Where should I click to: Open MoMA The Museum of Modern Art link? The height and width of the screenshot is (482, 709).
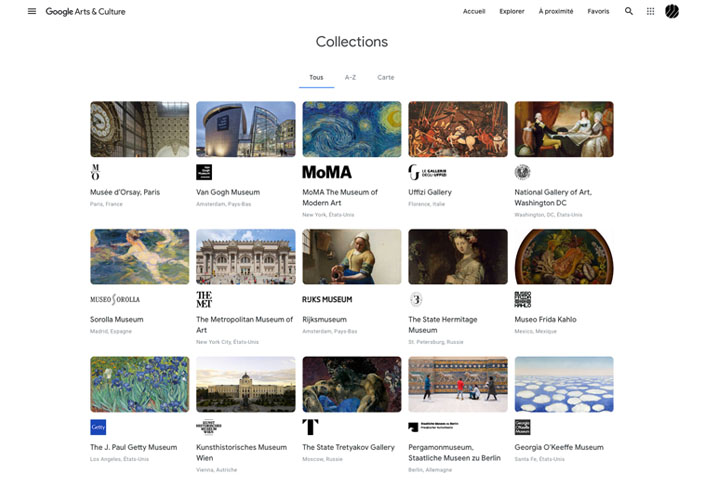coord(340,198)
